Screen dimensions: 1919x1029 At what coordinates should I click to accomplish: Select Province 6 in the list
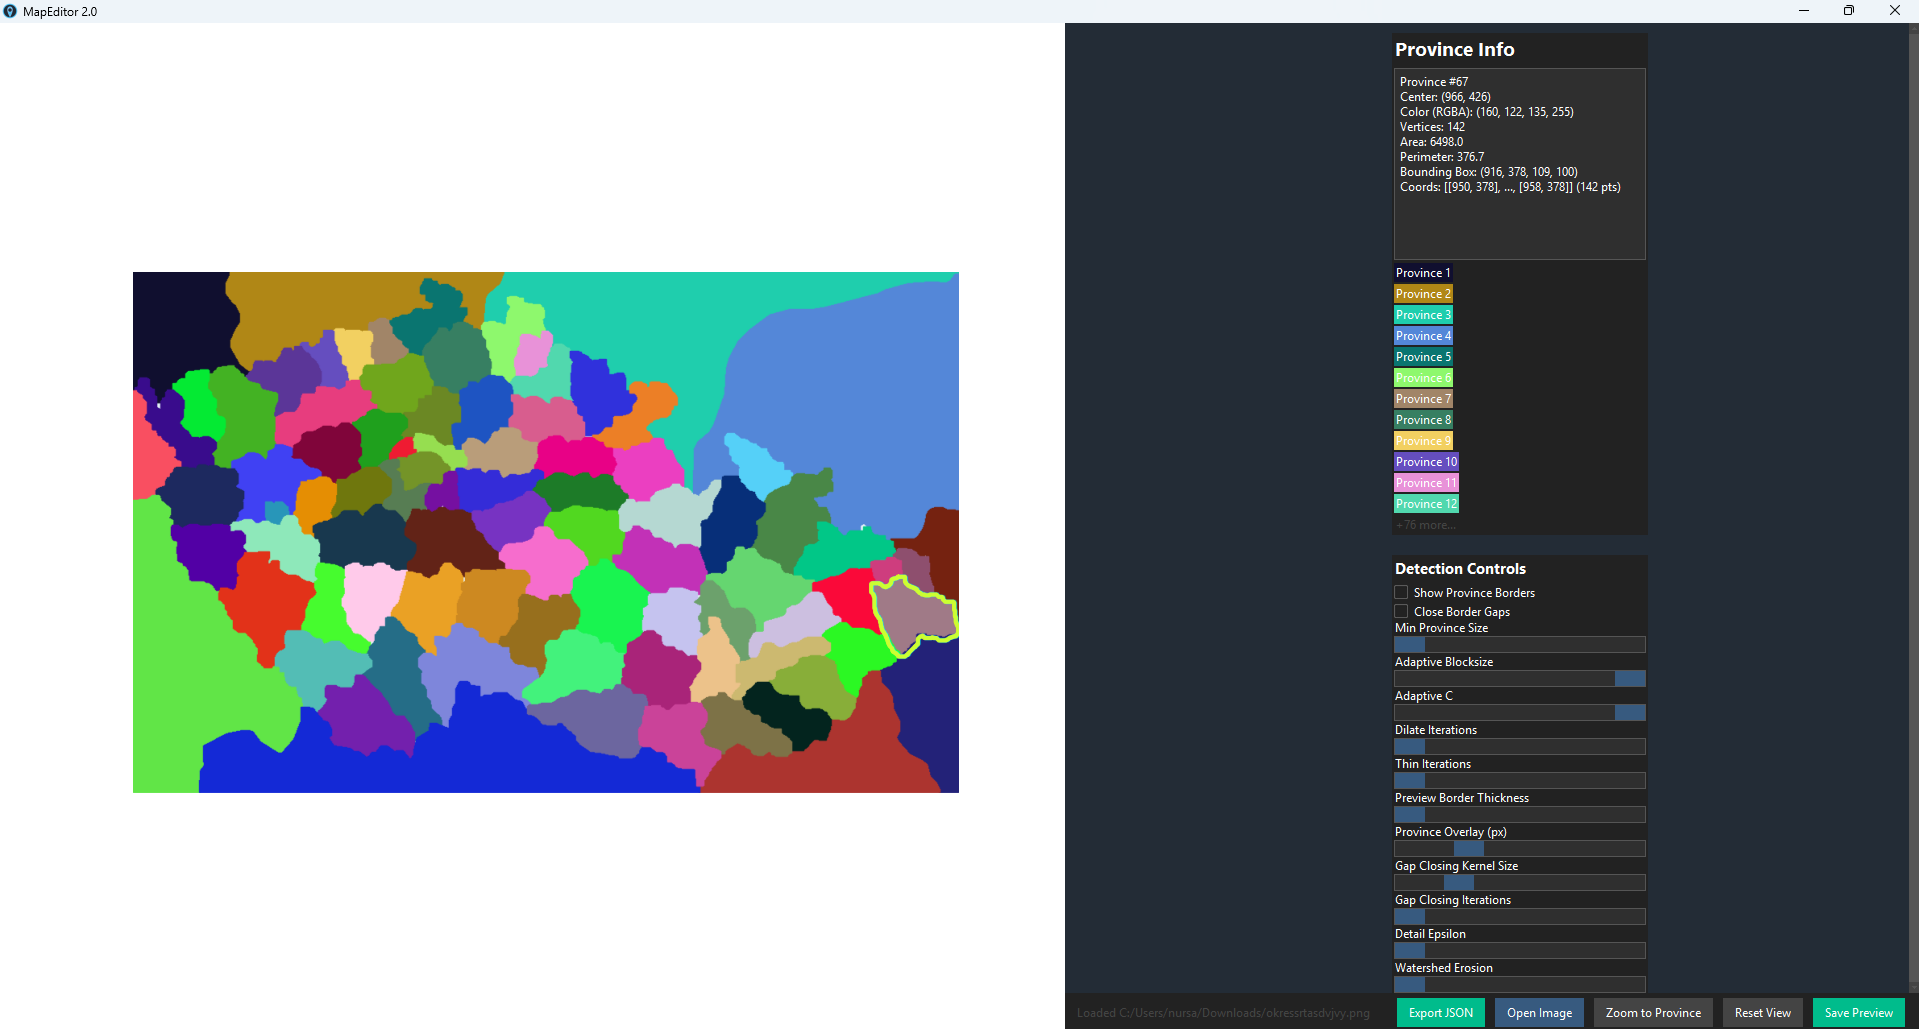(x=1422, y=377)
